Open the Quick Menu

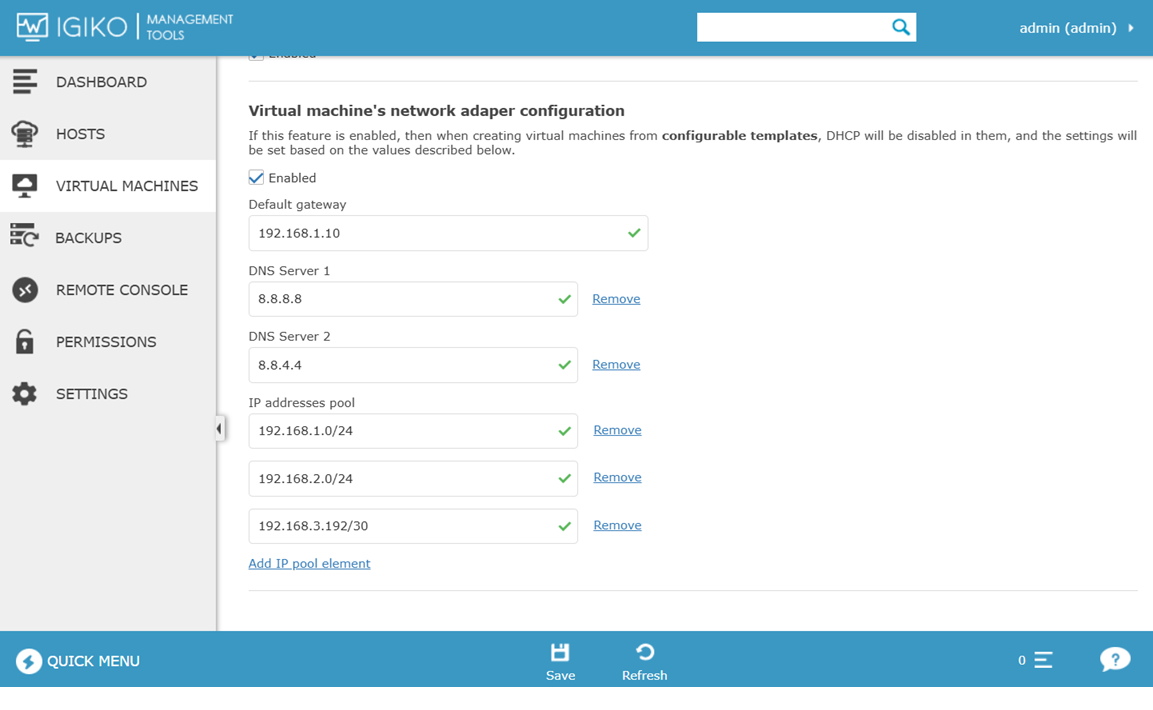tap(78, 661)
